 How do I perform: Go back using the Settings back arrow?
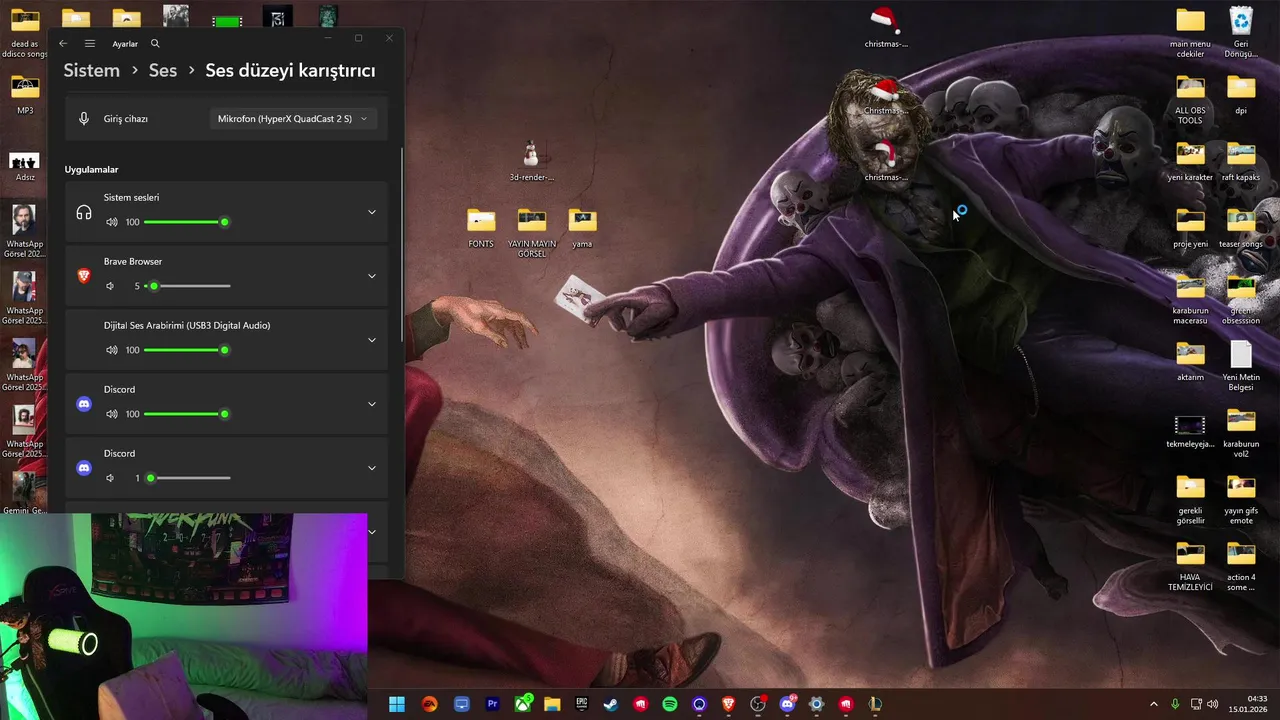63,44
